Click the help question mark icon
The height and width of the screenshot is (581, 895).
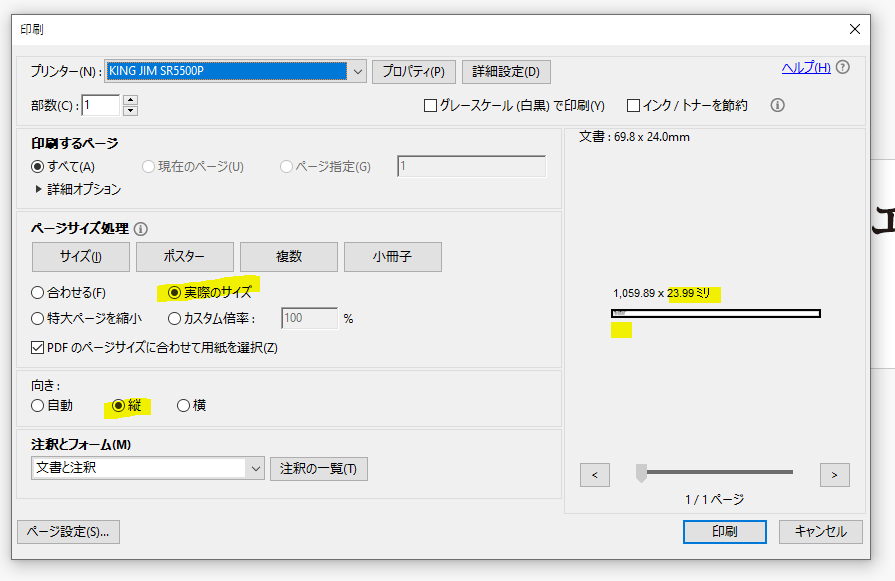point(843,68)
